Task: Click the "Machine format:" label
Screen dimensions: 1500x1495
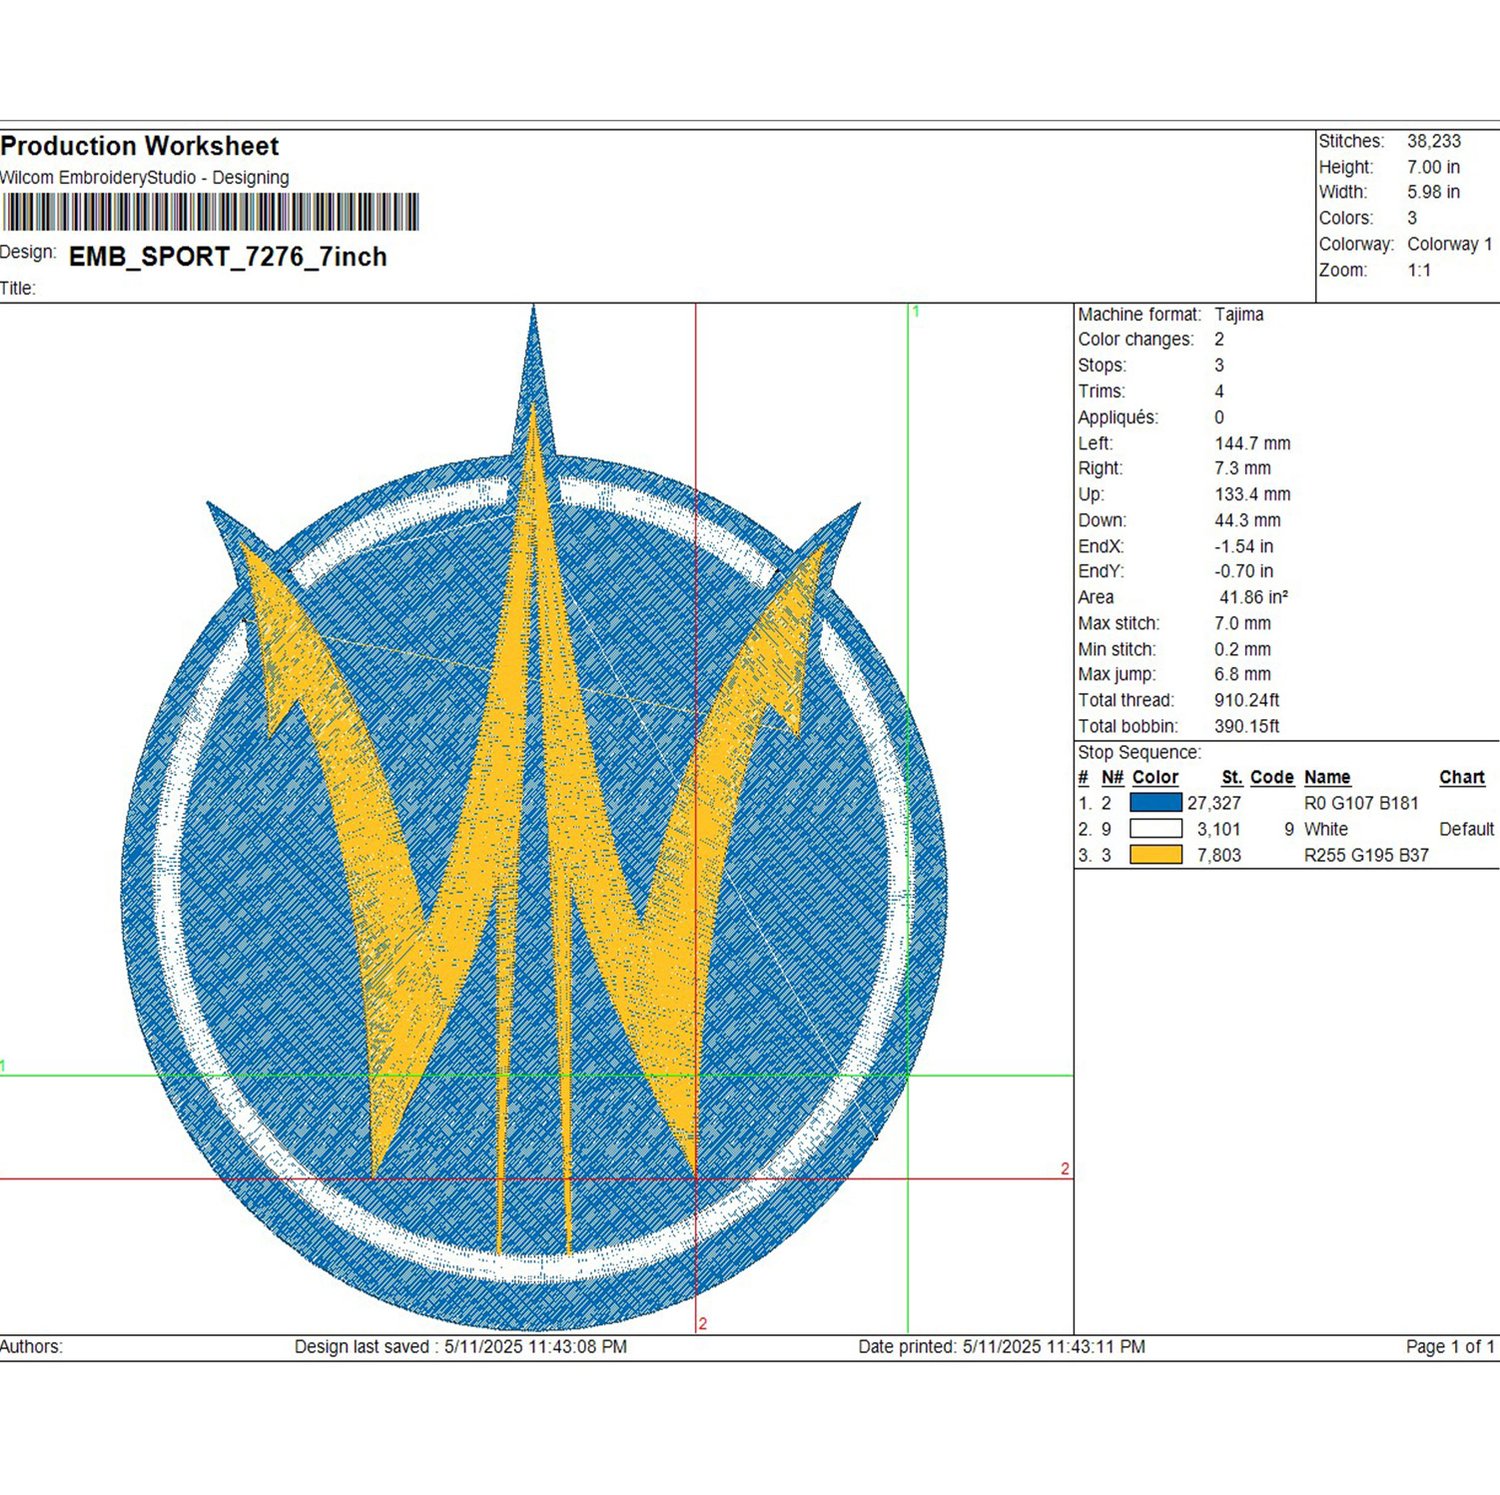Action: click(1140, 314)
